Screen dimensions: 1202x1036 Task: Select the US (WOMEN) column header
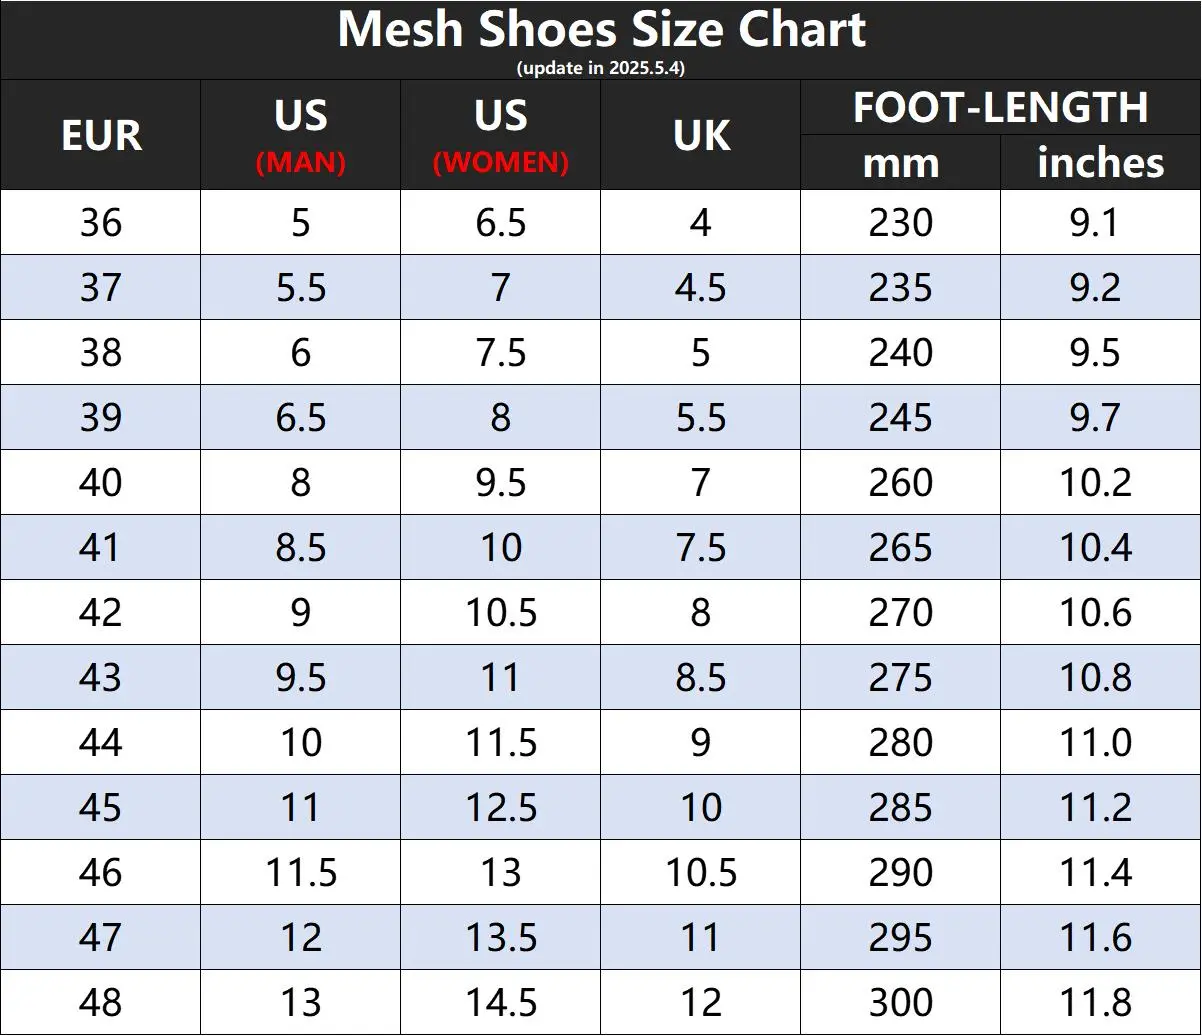point(500,136)
